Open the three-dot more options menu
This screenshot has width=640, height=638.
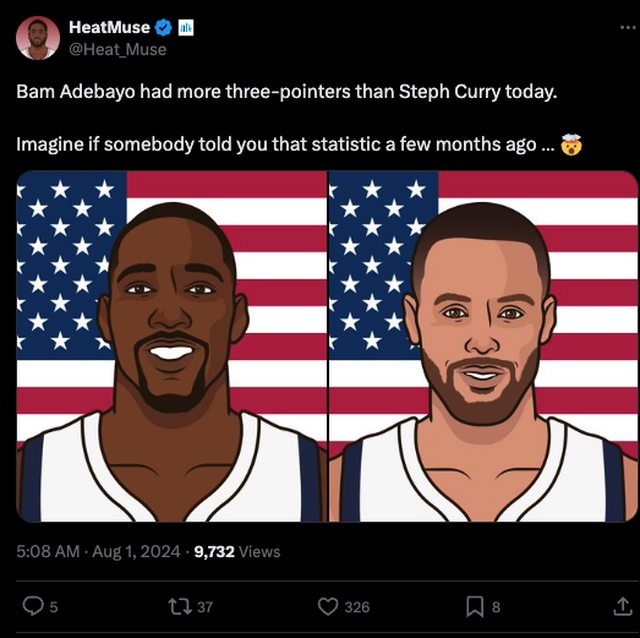tap(628, 27)
